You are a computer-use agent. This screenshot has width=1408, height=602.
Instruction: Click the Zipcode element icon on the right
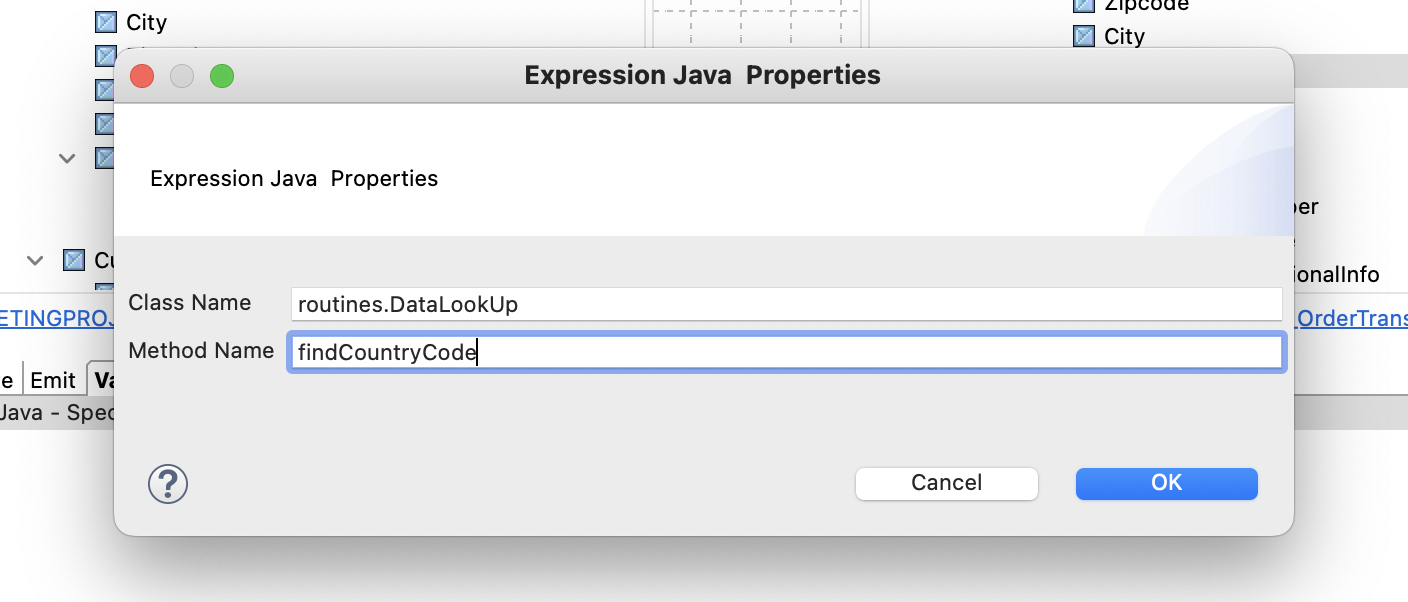[x=1084, y=5]
